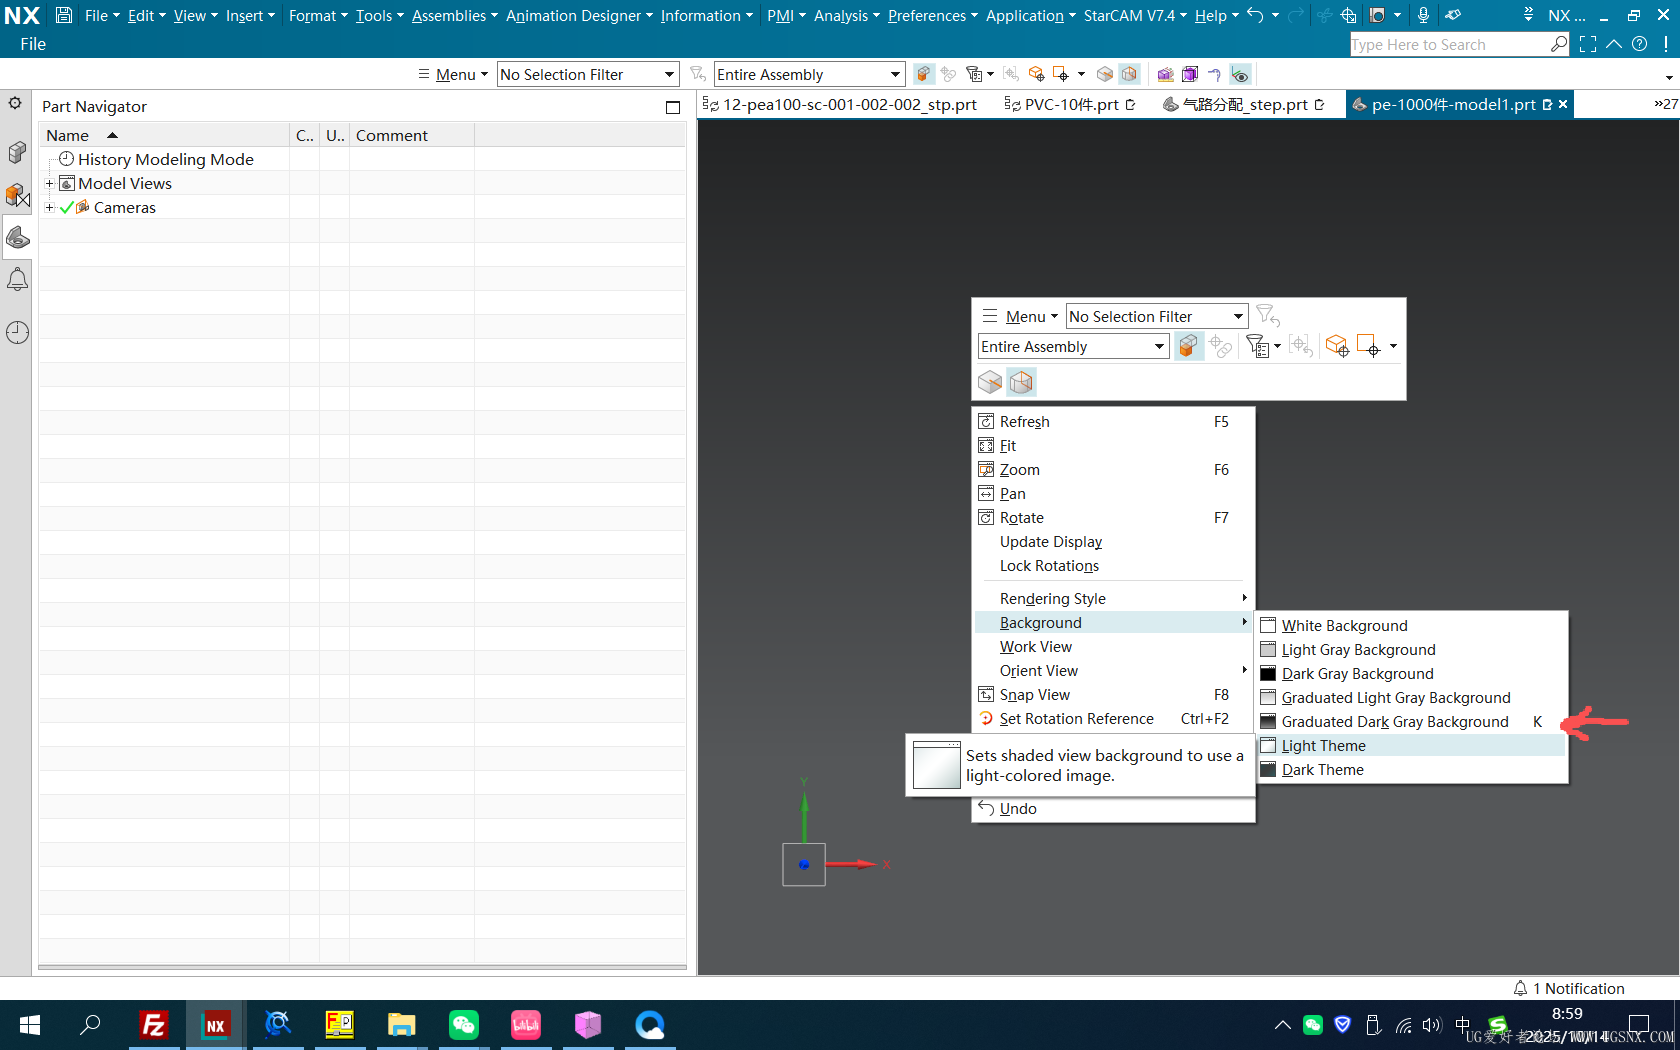
Task: Open the Notifications bell in resource bar
Action: [17, 280]
